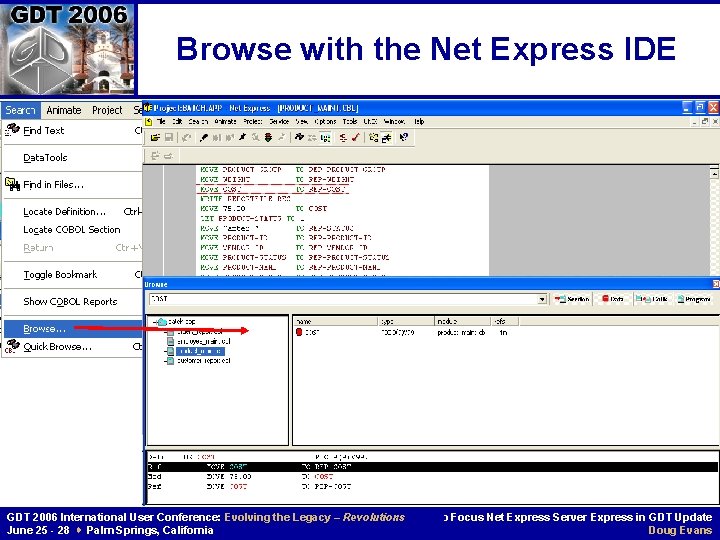Click the Program button in Browse panel
This screenshot has width=720, height=540.
[694, 299]
